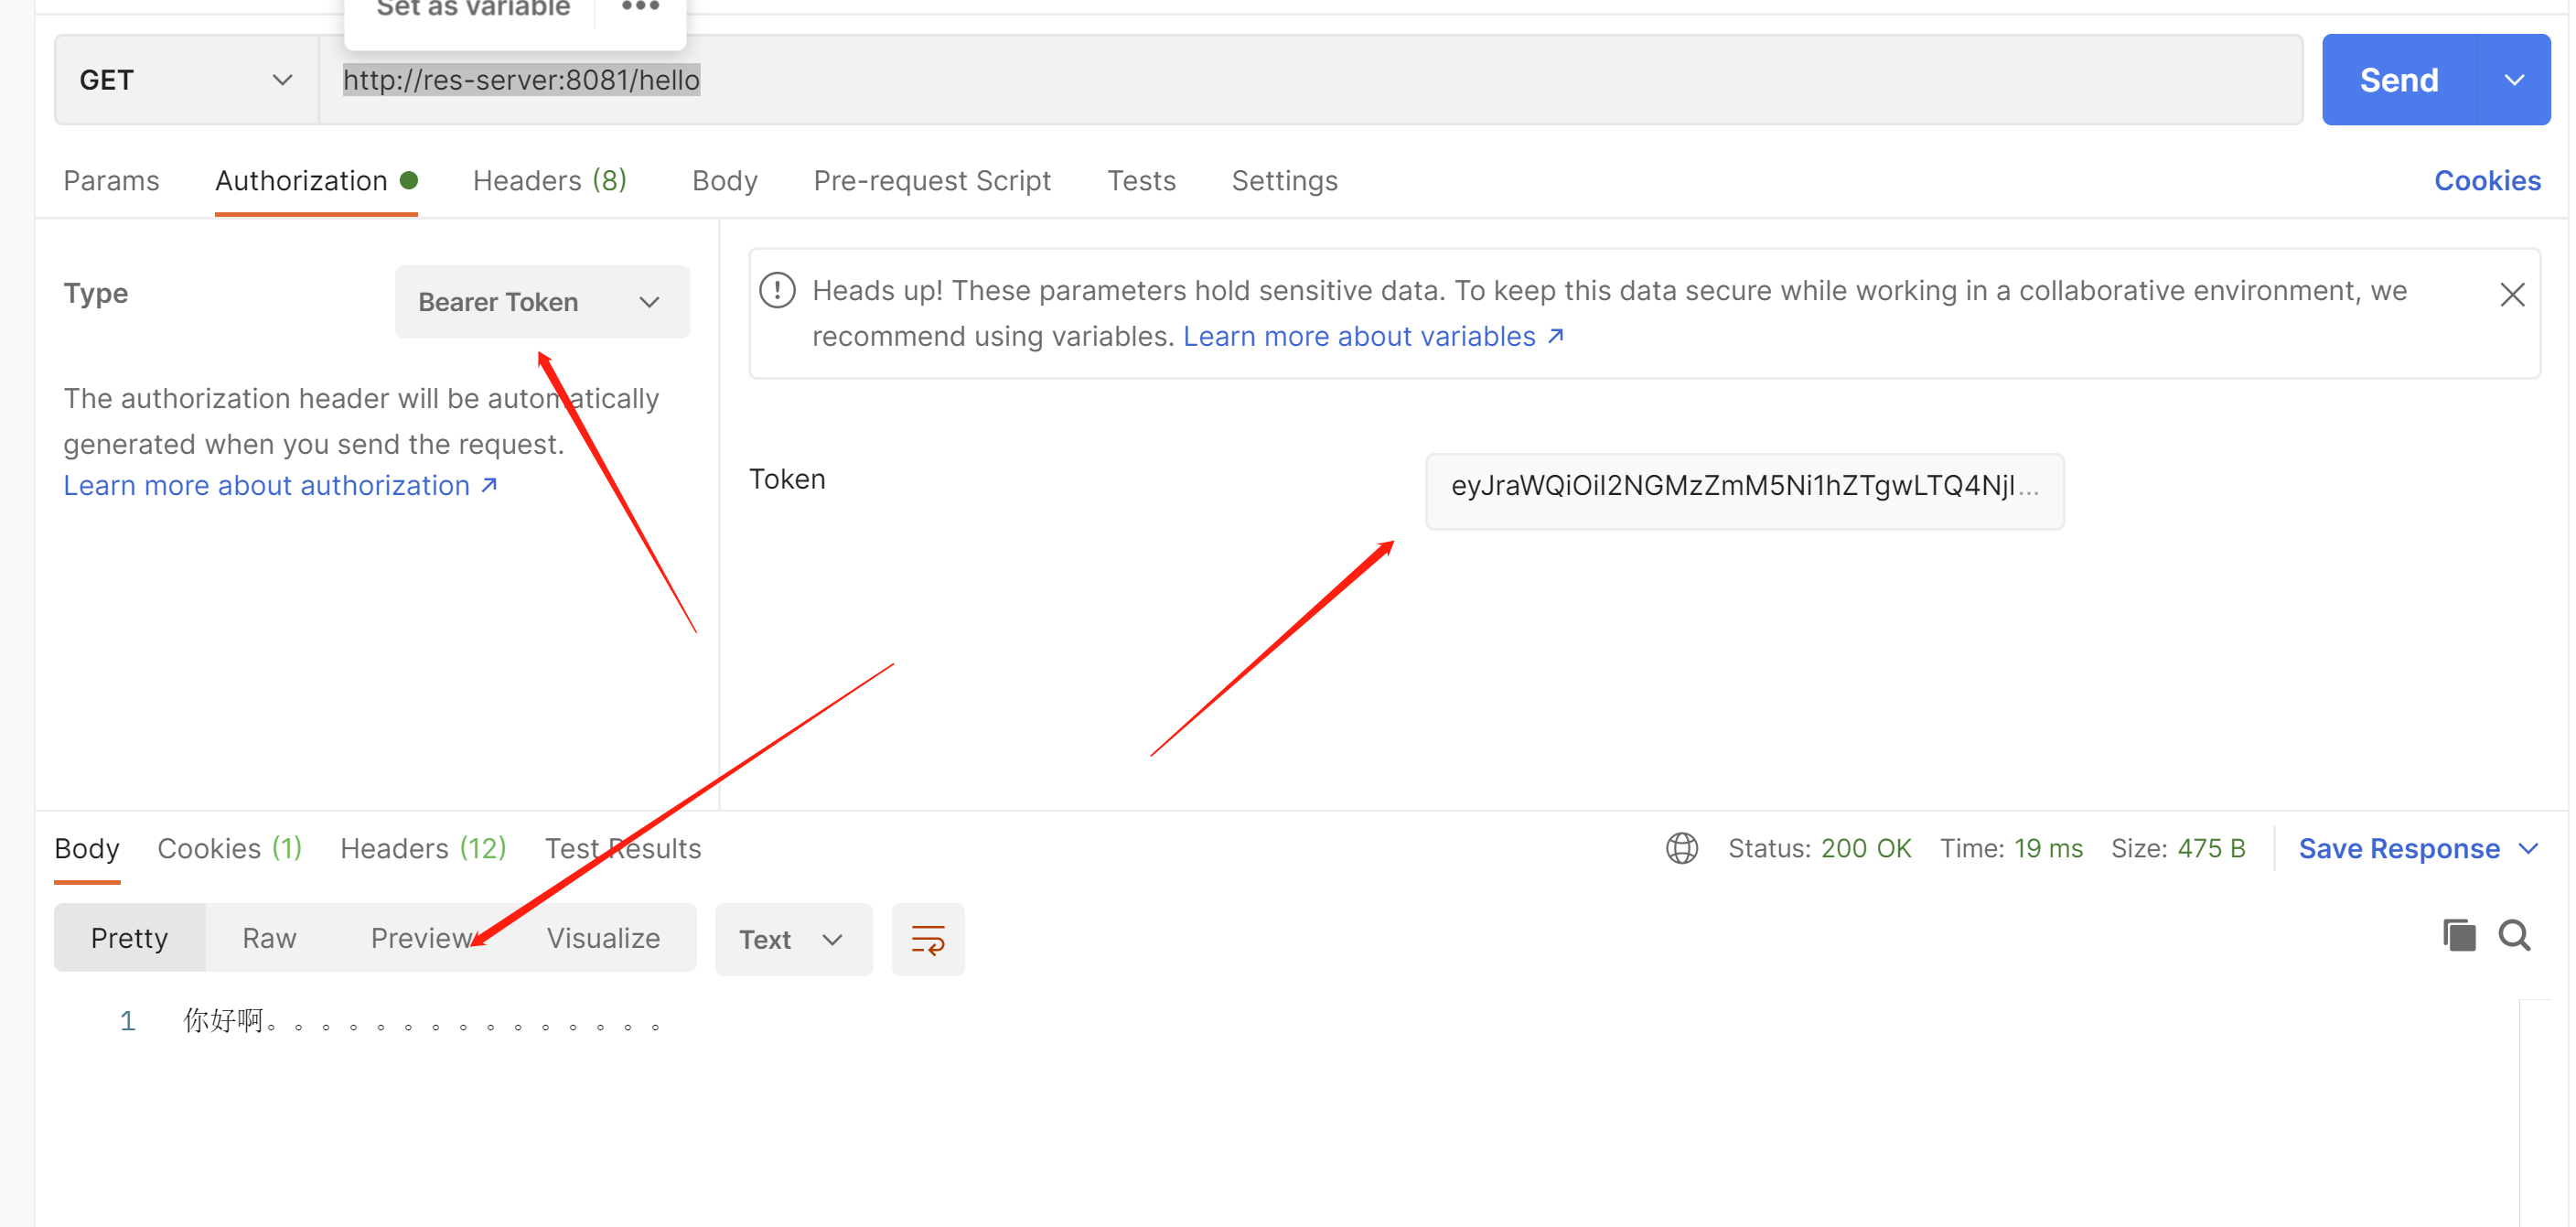Screen dimensions: 2576x1227
Task: Copy the response body with copy icon
Action: point(2458,935)
